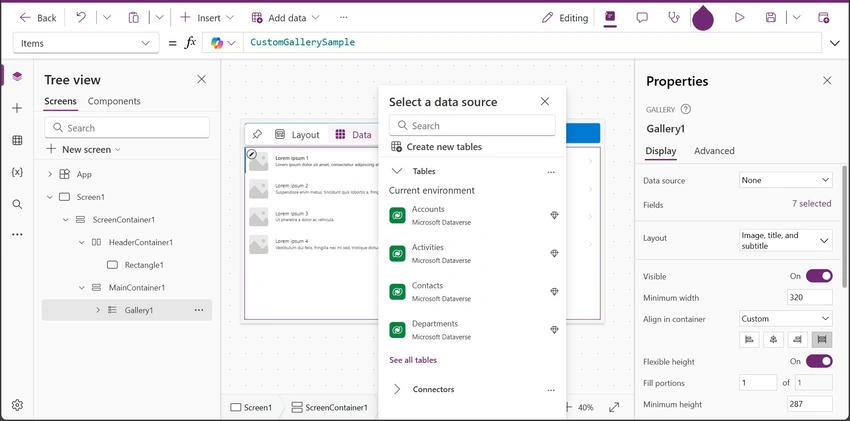850x421 pixels.
Task: Click the data source Search field
Action: click(x=472, y=125)
